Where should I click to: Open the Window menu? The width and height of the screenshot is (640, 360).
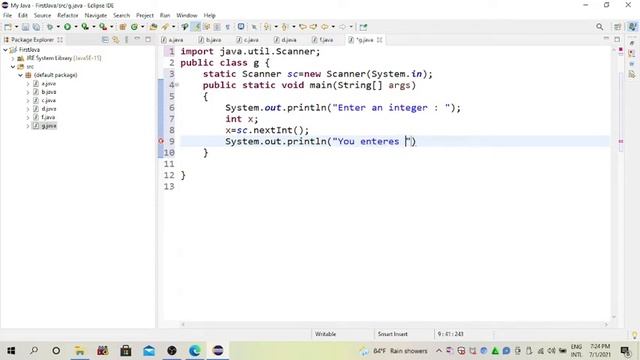click(187, 15)
